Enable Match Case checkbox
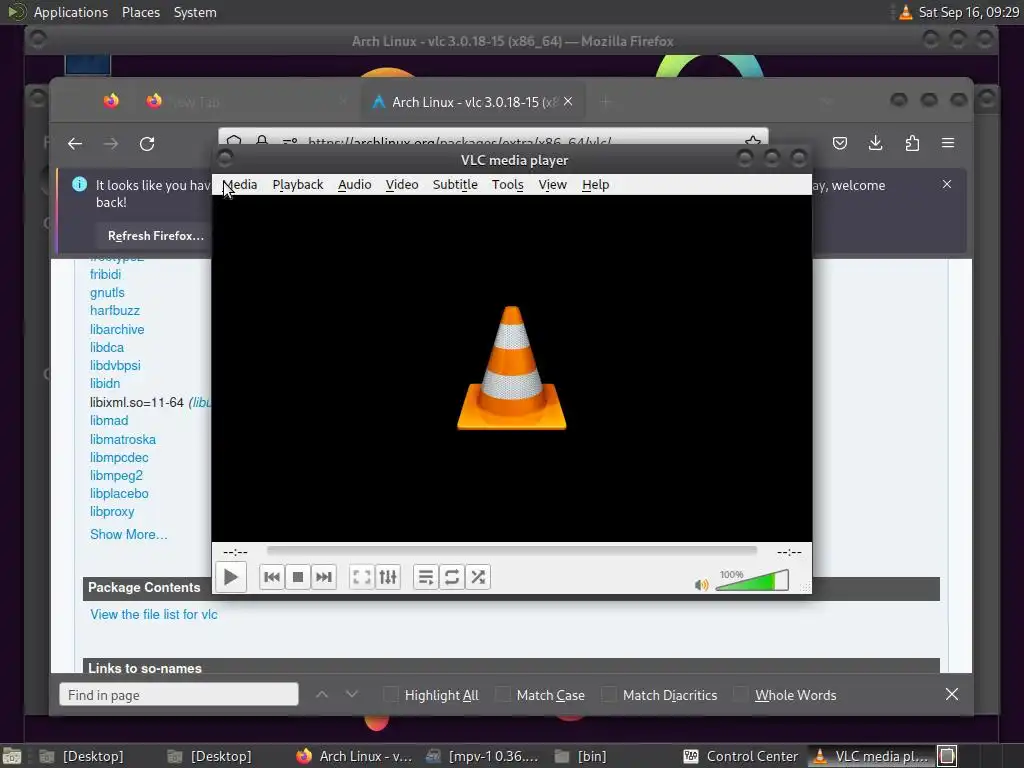 click(x=503, y=694)
